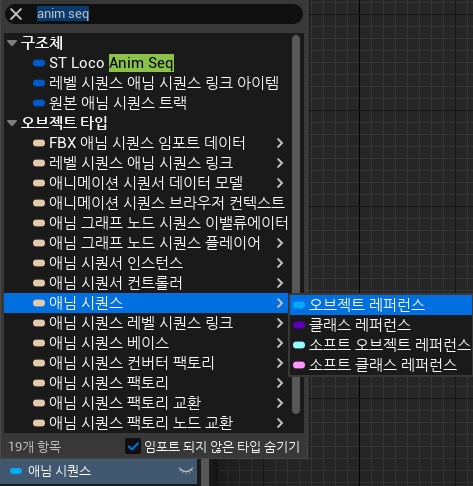This screenshot has width=473, height=486.
Task: Click pill icon of 애님 시퀀스 팩토리
Action: (x=39, y=383)
